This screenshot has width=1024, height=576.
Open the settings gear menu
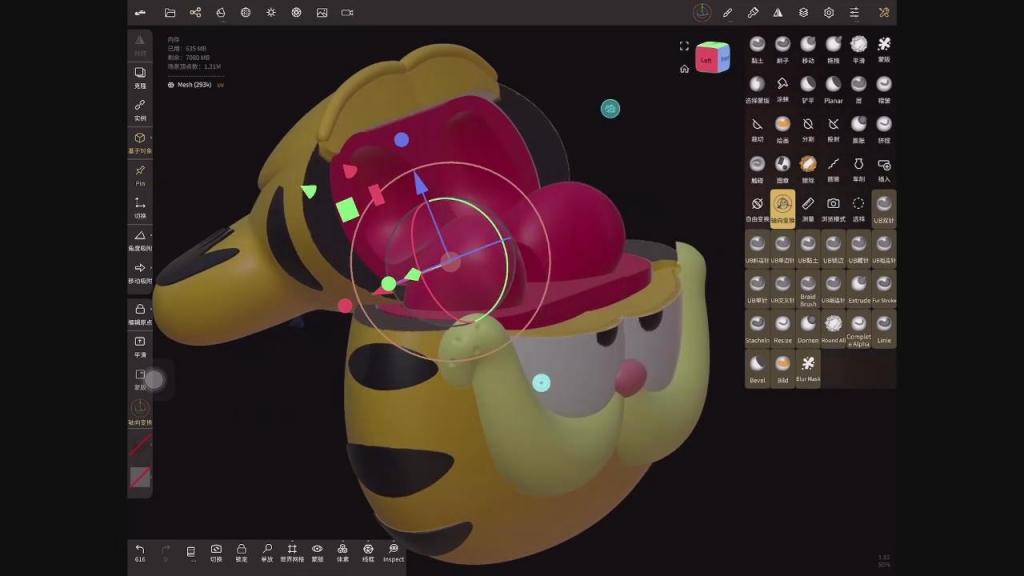(x=829, y=12)
